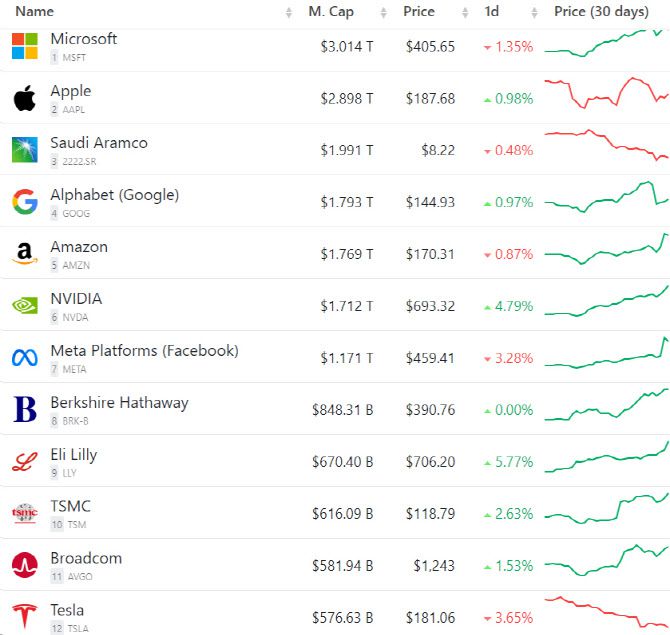
Task: Click the Meta Platforms logo icon
Action: point(25,358)
